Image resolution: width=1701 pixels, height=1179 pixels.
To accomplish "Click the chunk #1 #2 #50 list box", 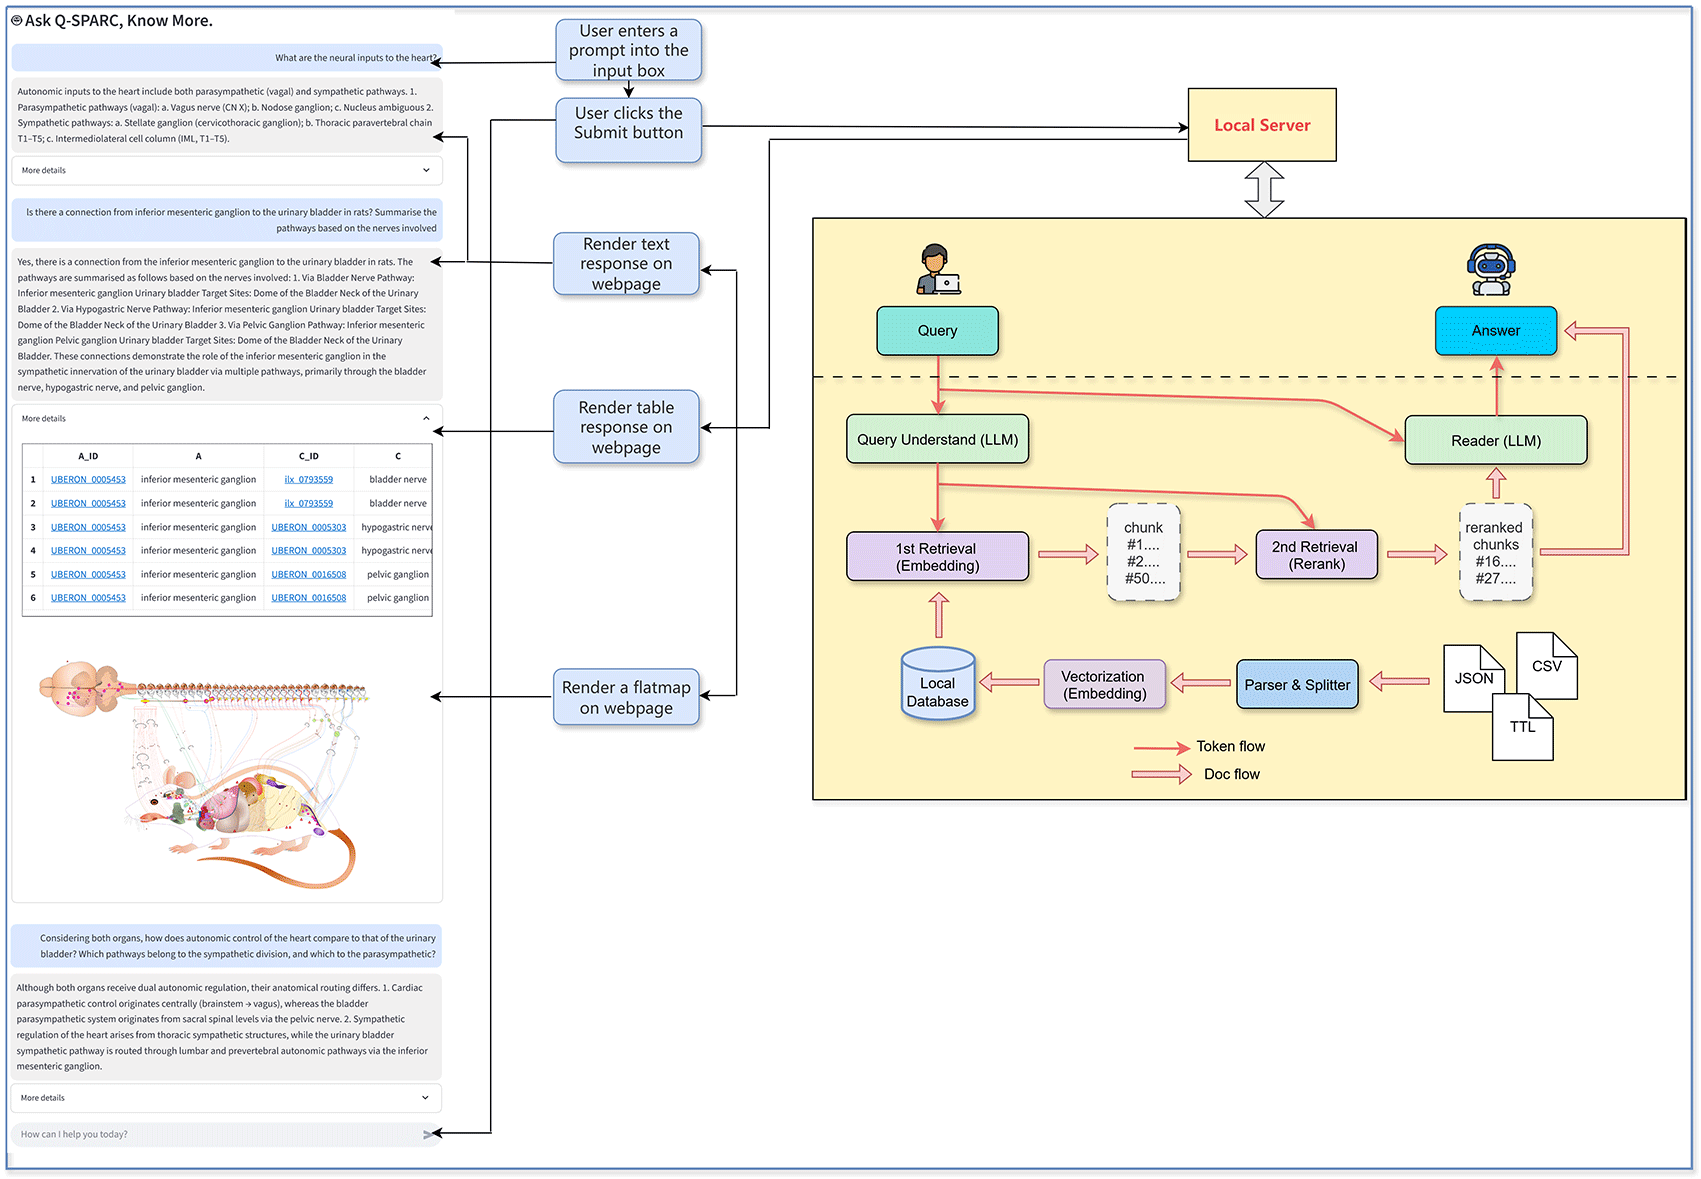I will [1144, 552].
